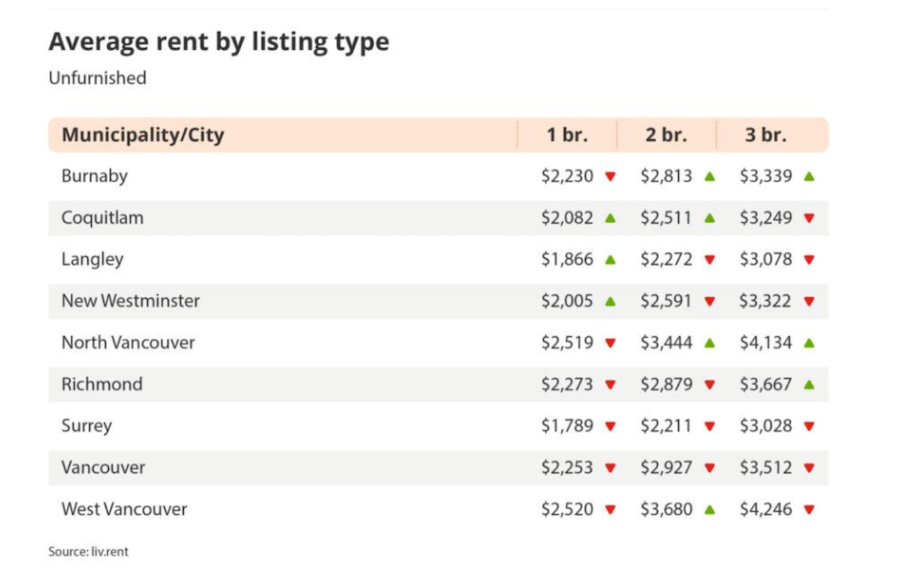
Task: Select the Municipality/City column header
Action: click(x=143, y=135)
